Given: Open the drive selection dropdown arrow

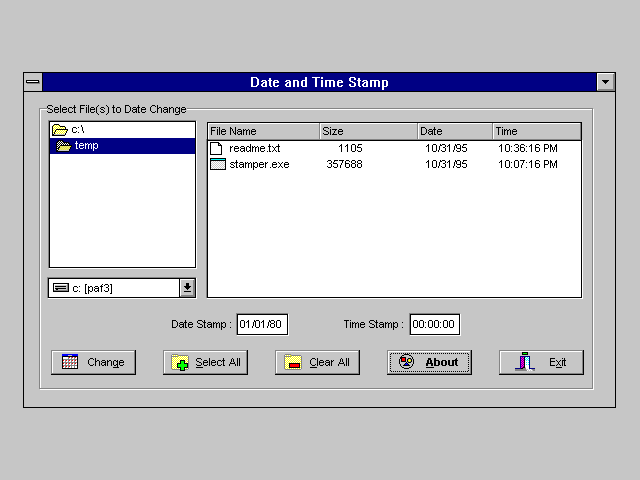Looking at the screenshot, I should pyautogui.click(x=187, y=288).
